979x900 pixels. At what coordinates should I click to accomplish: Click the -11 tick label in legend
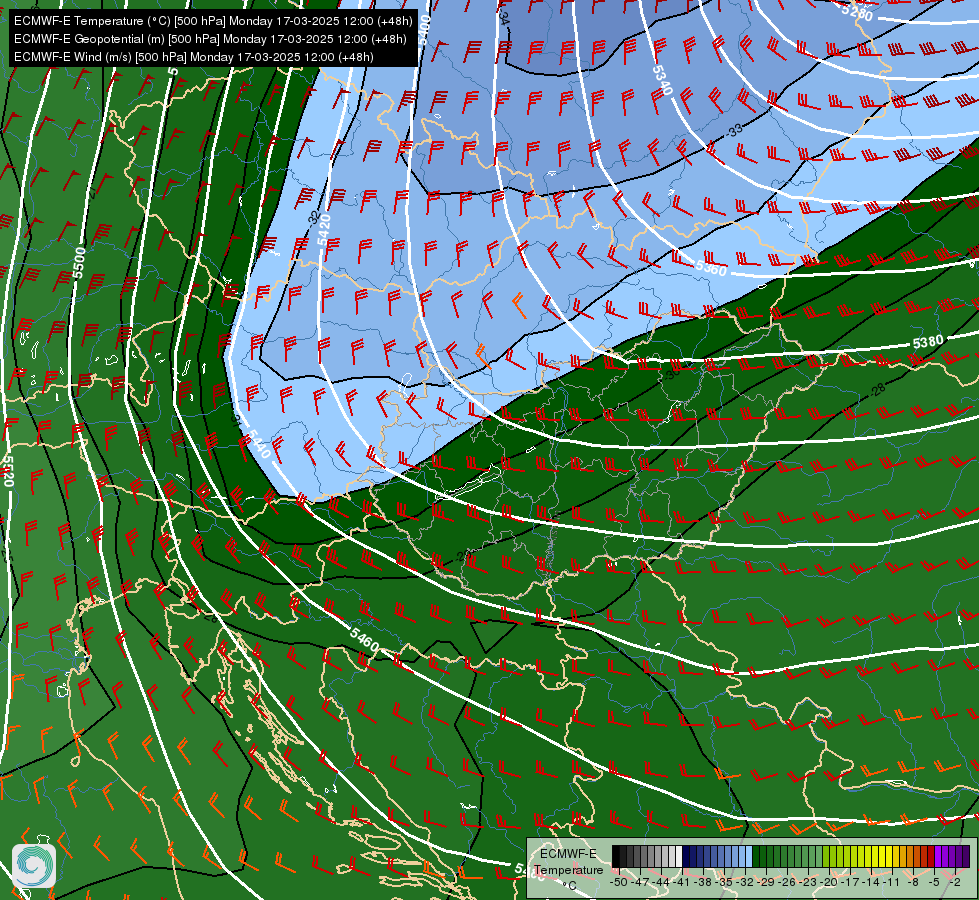(x=891, y=882)
